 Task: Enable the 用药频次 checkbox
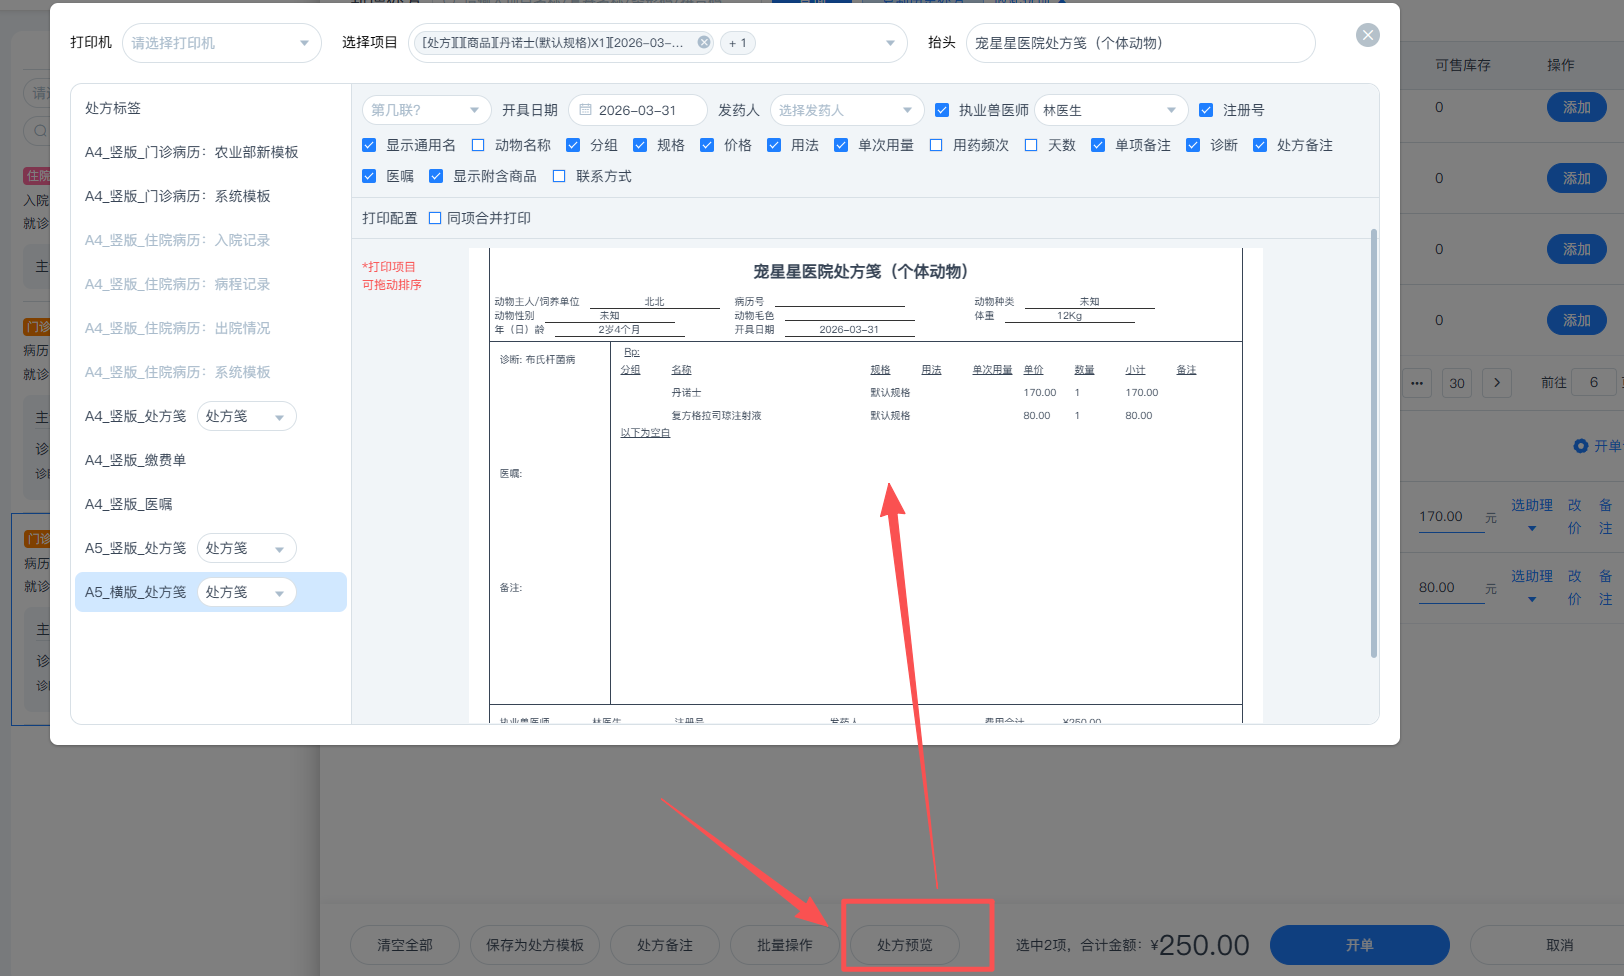pos(936,145)
